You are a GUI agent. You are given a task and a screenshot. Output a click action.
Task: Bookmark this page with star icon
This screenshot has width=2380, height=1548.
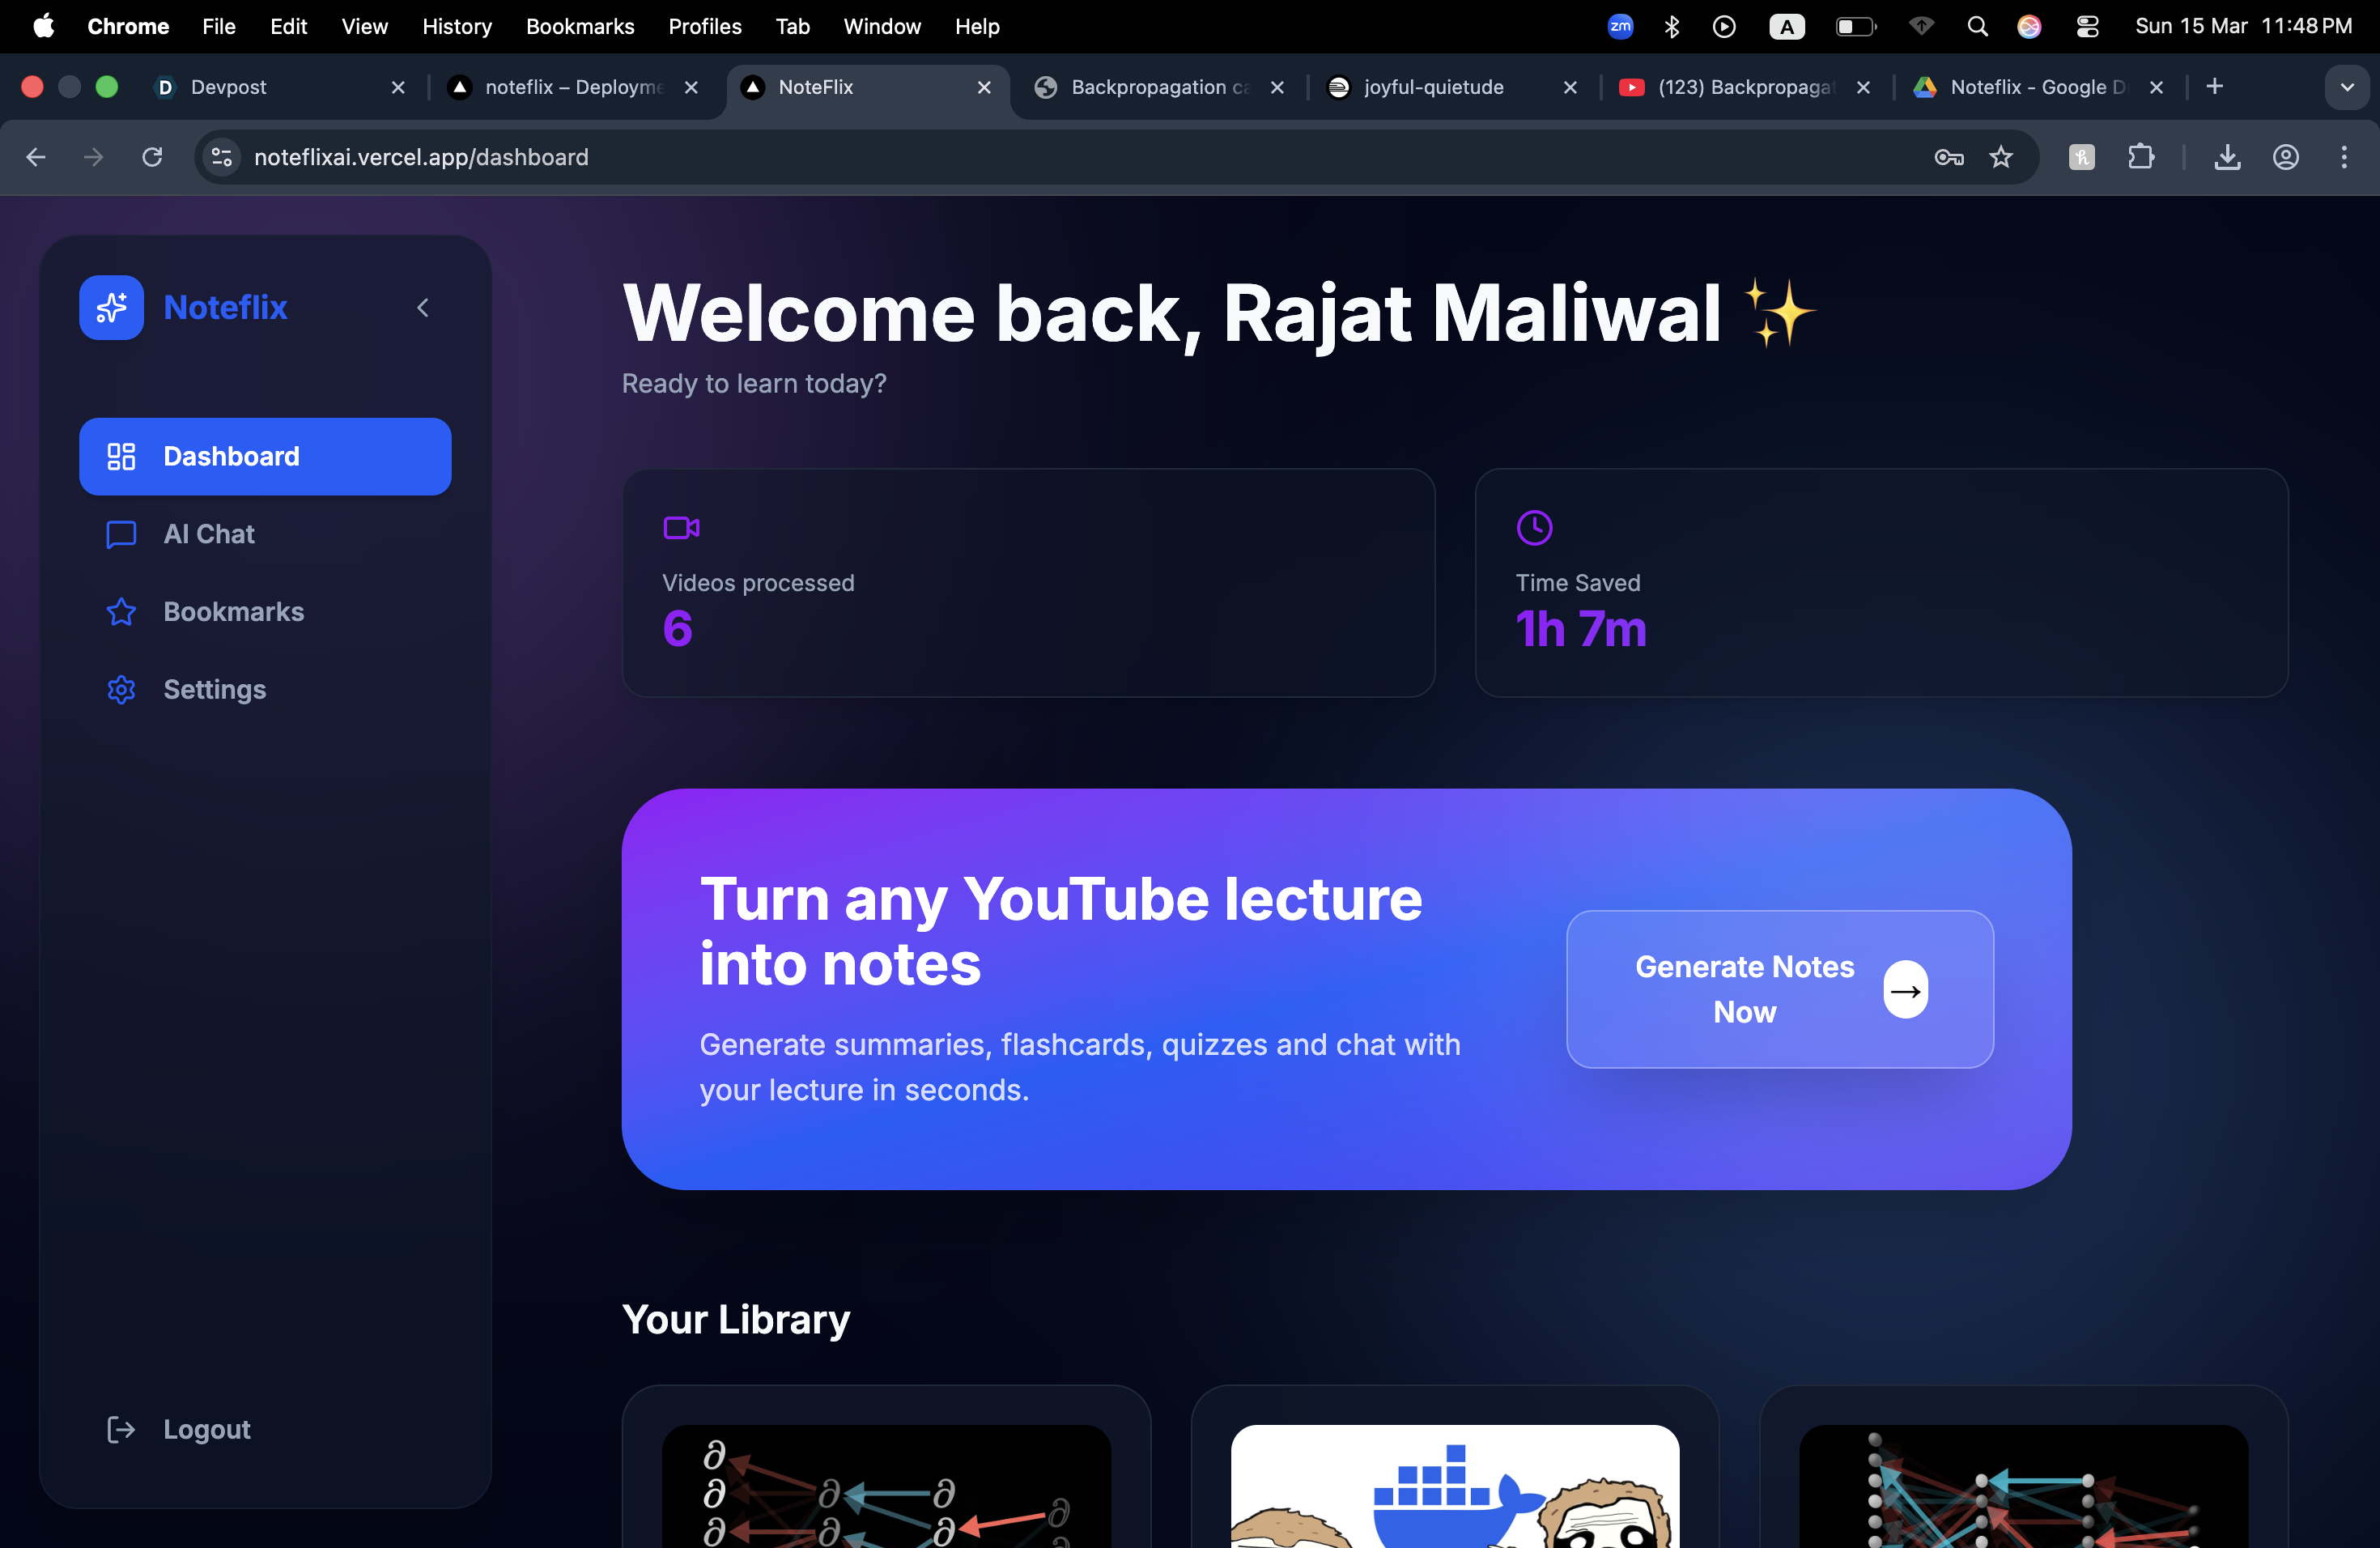(2000, 157)
